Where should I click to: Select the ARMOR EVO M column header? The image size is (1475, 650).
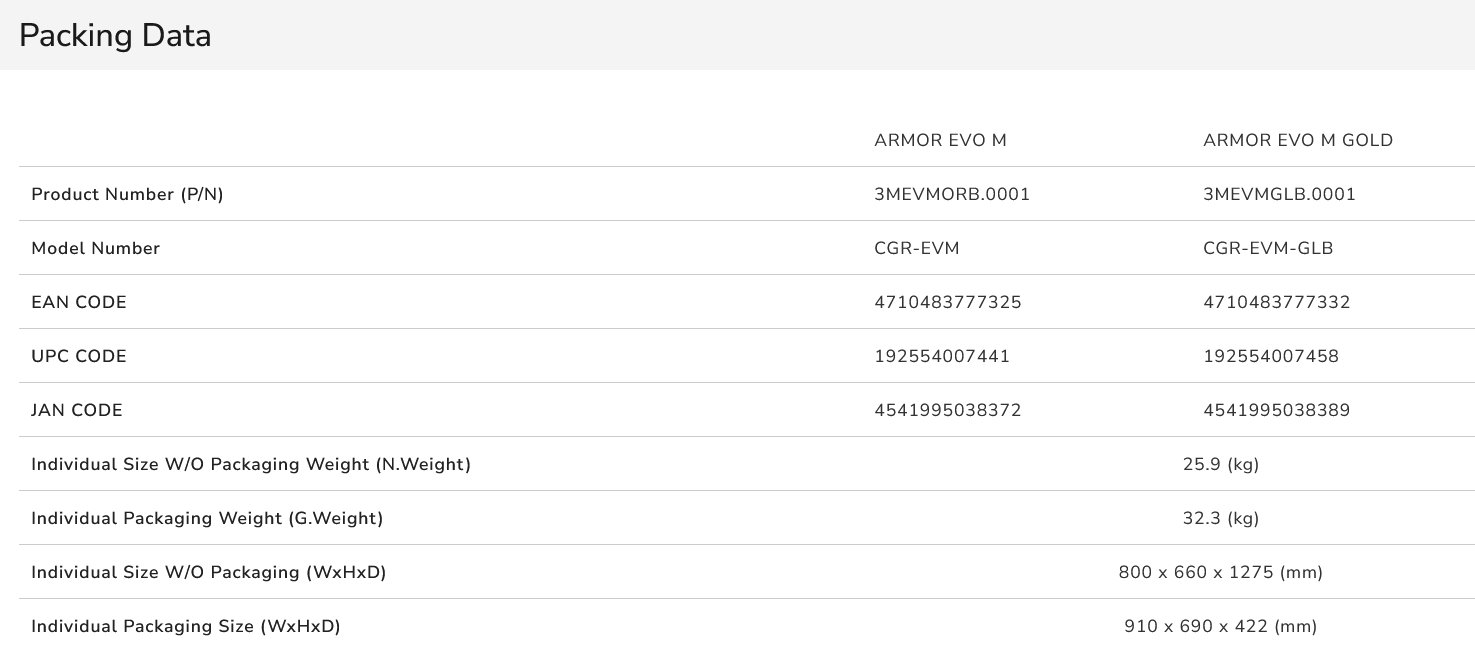pos(940,140)
